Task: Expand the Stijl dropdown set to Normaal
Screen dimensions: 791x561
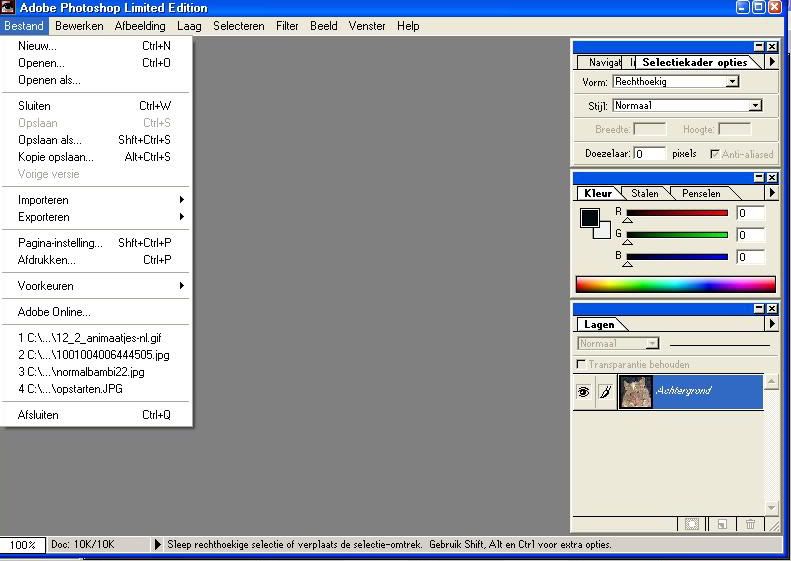Action: point(755,105)
